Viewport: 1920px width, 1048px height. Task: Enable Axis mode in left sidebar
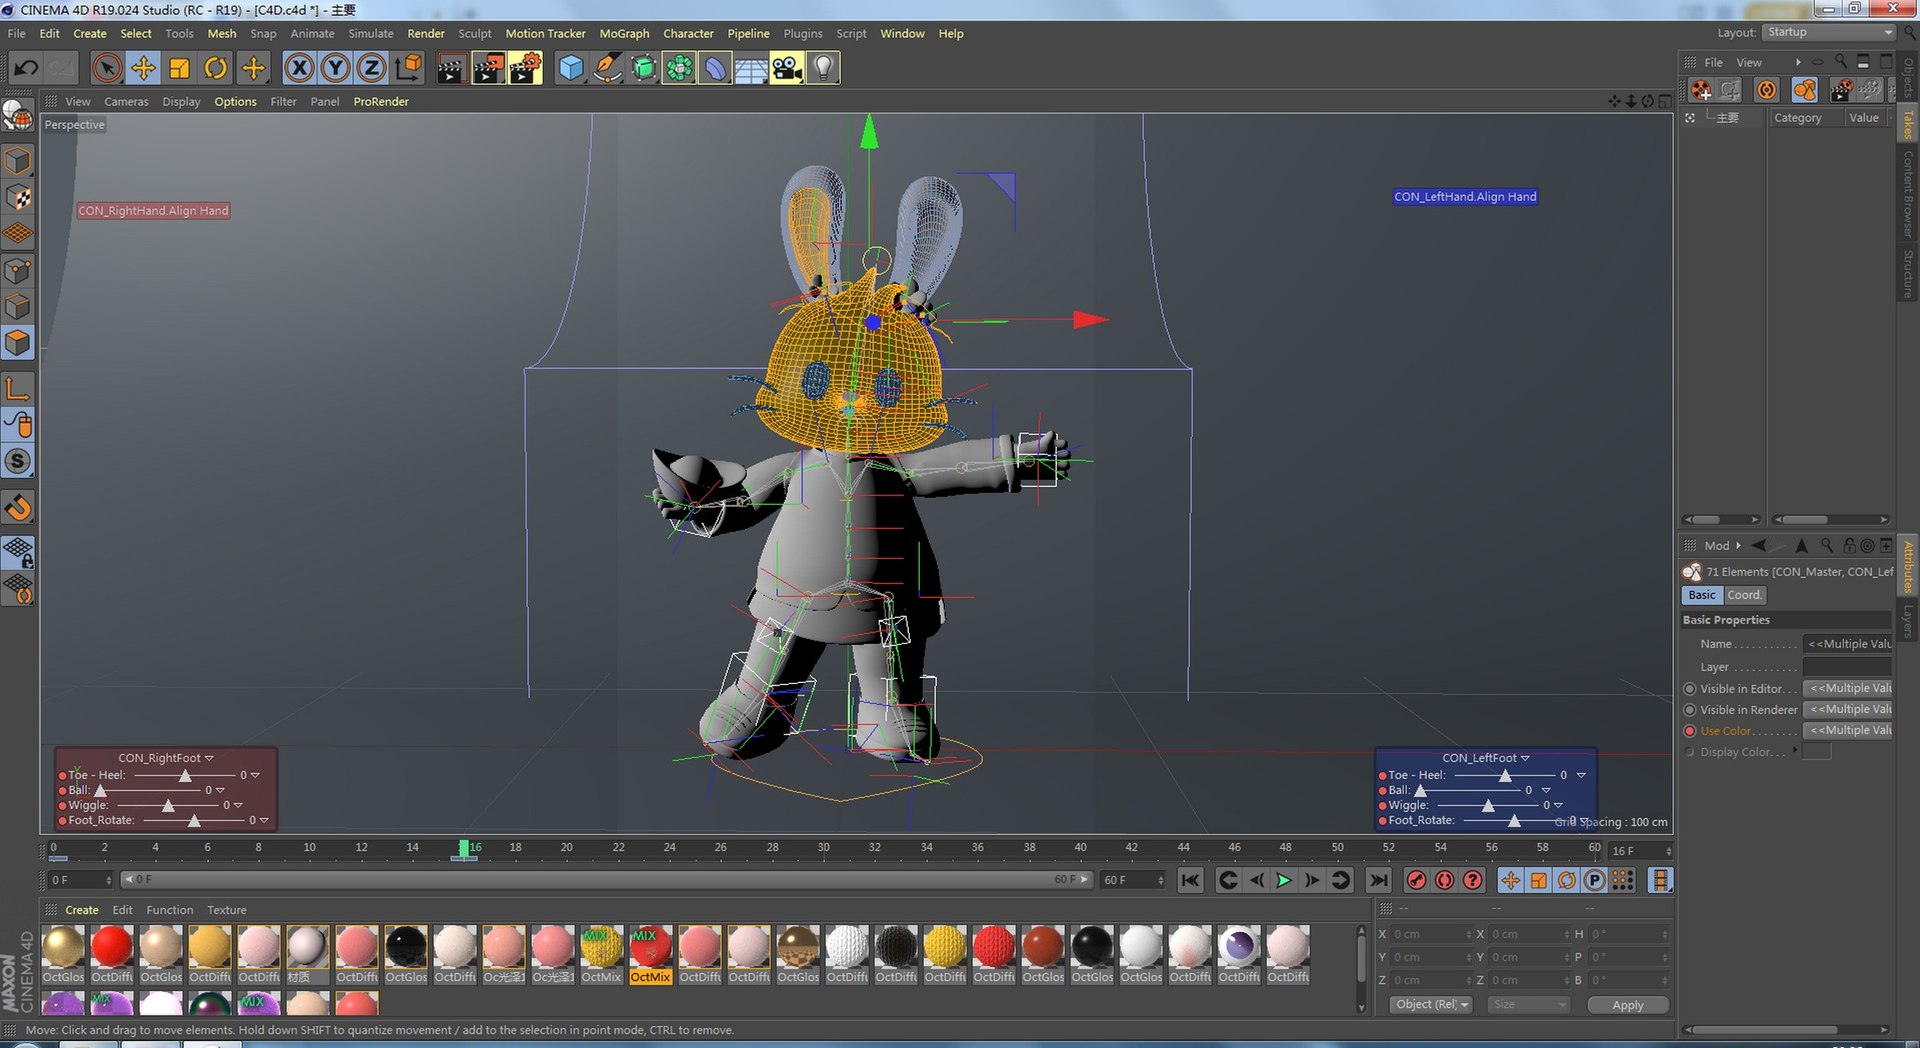[x=18, y=389]
